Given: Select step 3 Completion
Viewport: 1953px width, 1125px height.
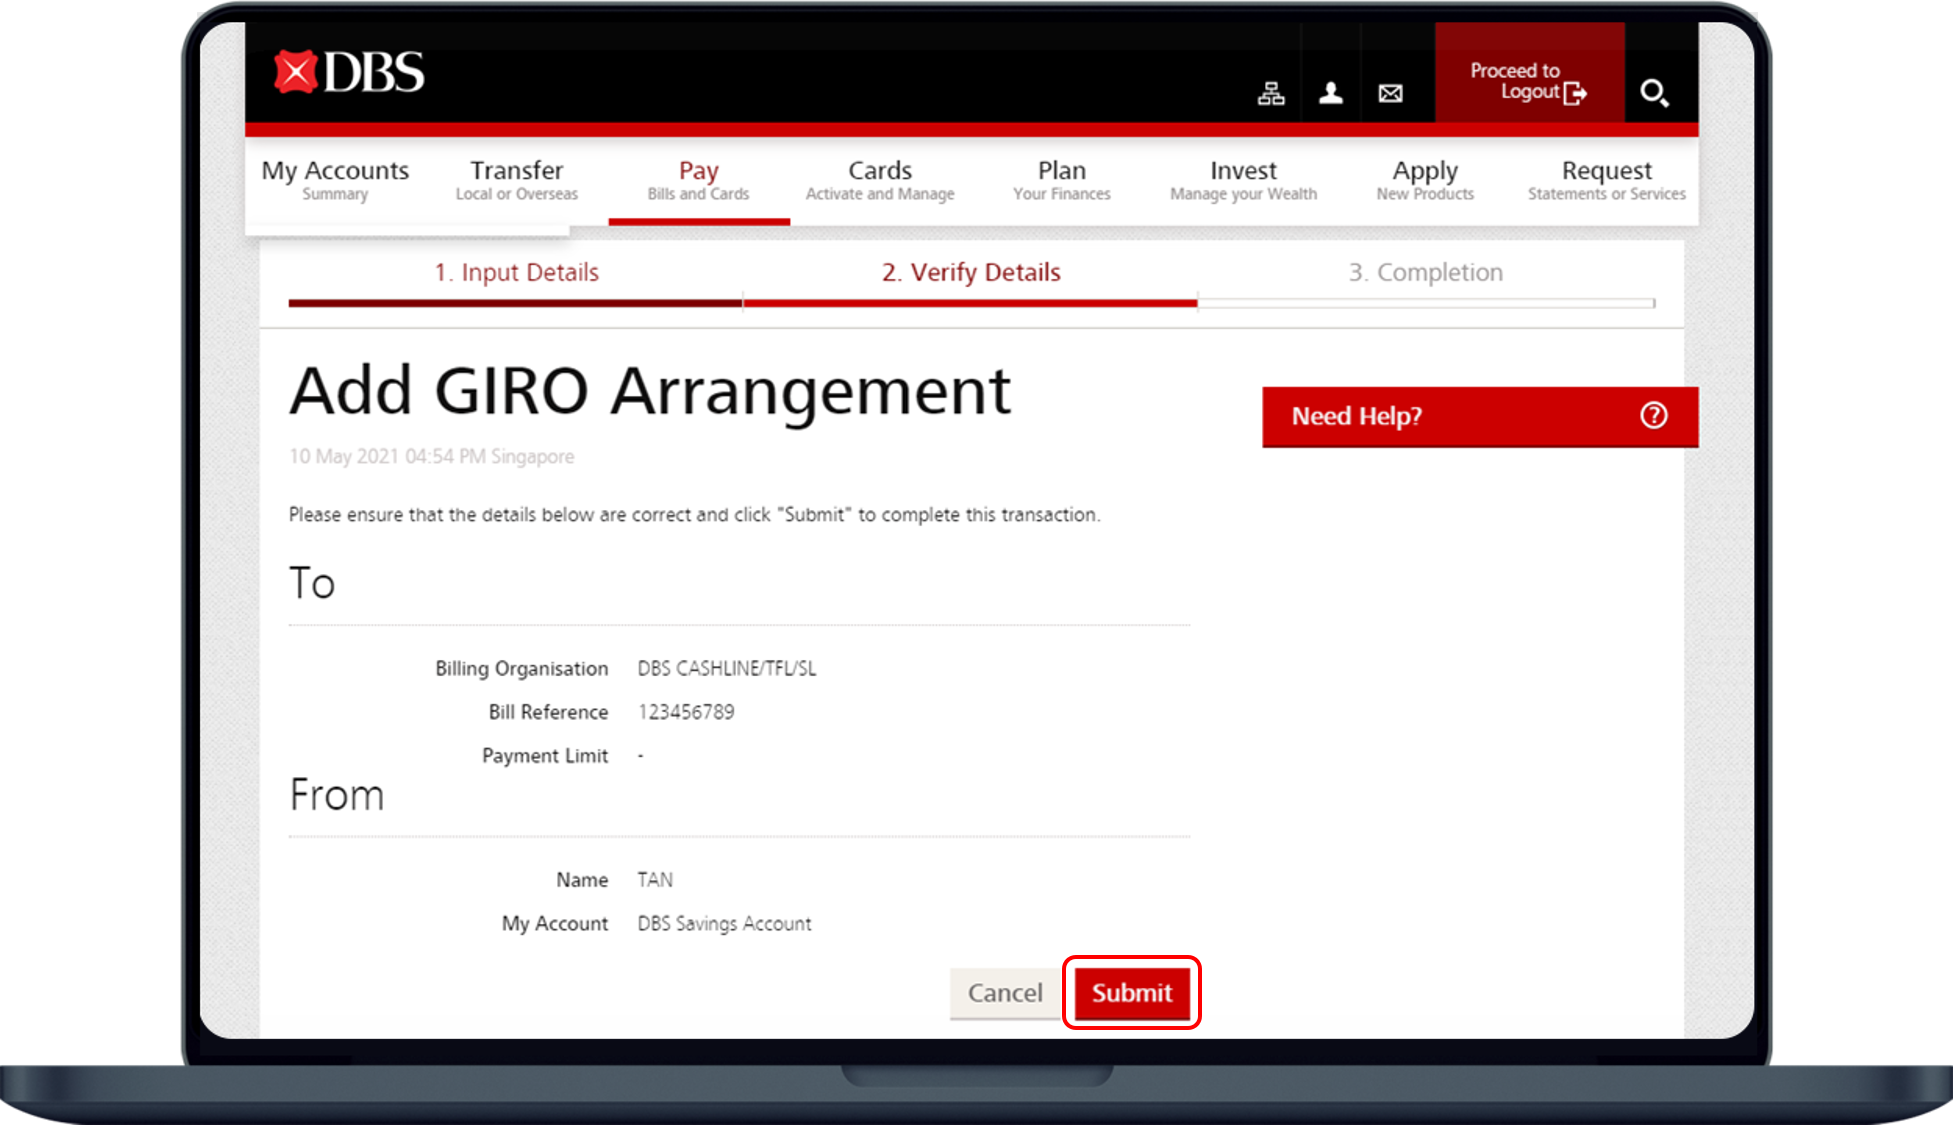Looking at the screenshot, I should [x=1425, y=272].
